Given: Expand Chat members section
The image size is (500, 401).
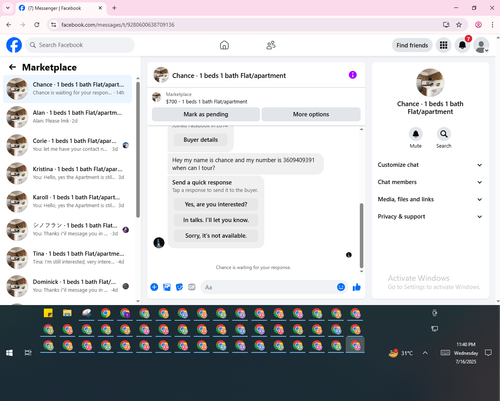Looking at the screenshot, I should [430, 182].
